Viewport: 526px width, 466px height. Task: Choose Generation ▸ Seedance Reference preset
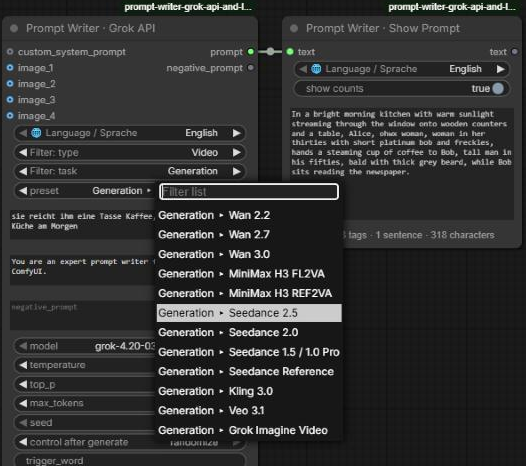click(x=249, y=371)
